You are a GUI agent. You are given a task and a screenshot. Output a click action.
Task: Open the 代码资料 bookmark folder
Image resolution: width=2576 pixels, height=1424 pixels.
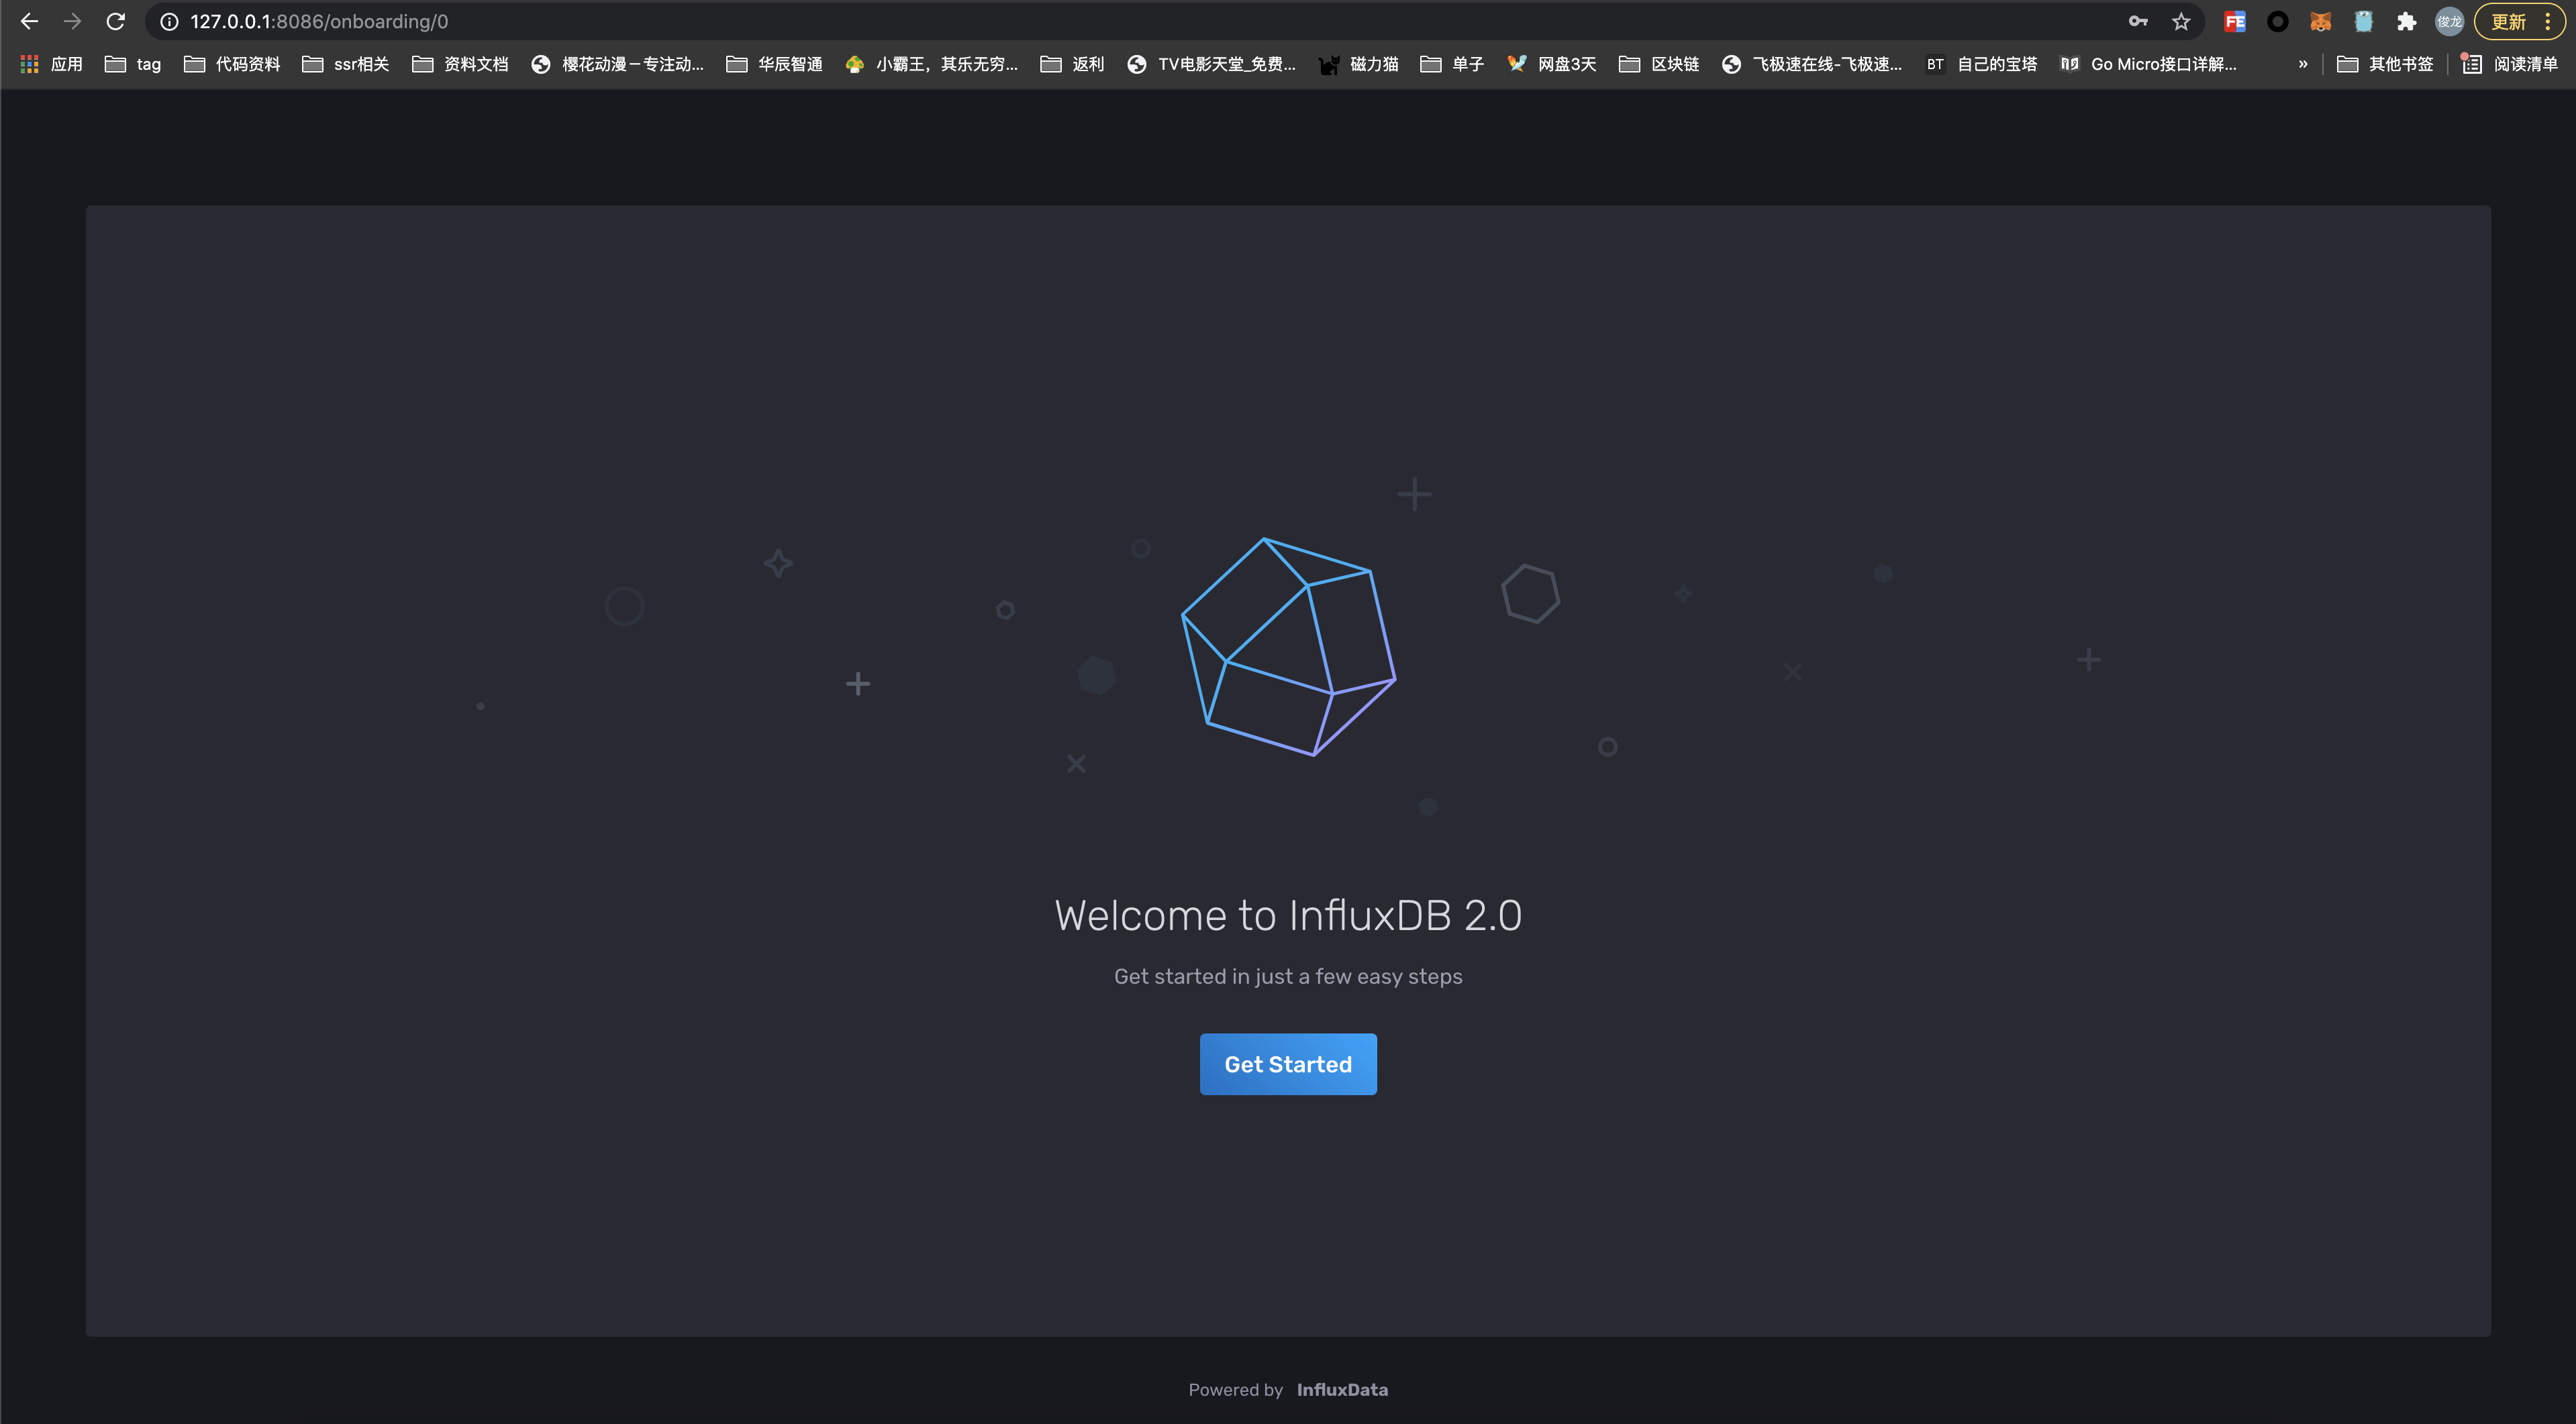coord(232,64)
